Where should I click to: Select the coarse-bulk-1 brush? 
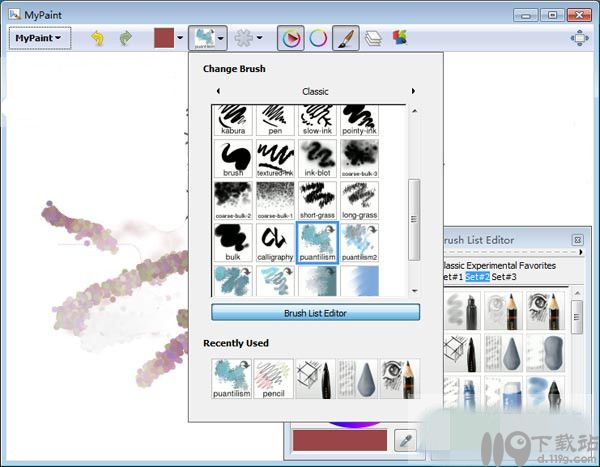(275, 200)
